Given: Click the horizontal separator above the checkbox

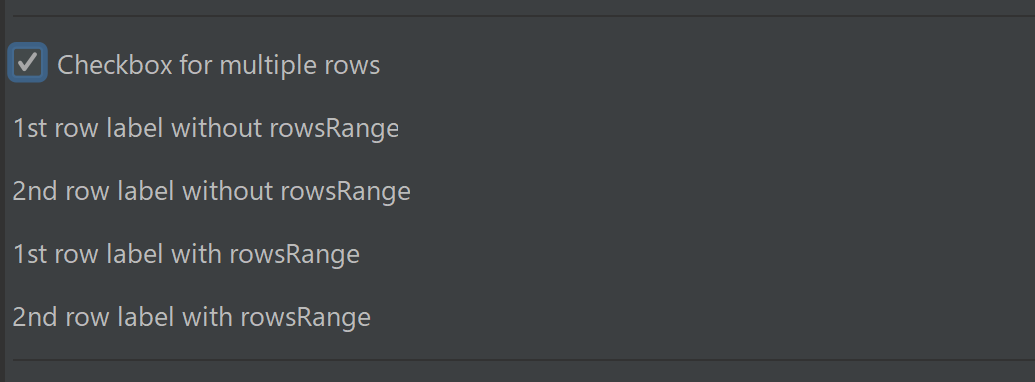Looking at the screenshot, I should click(x=524, y=15).
